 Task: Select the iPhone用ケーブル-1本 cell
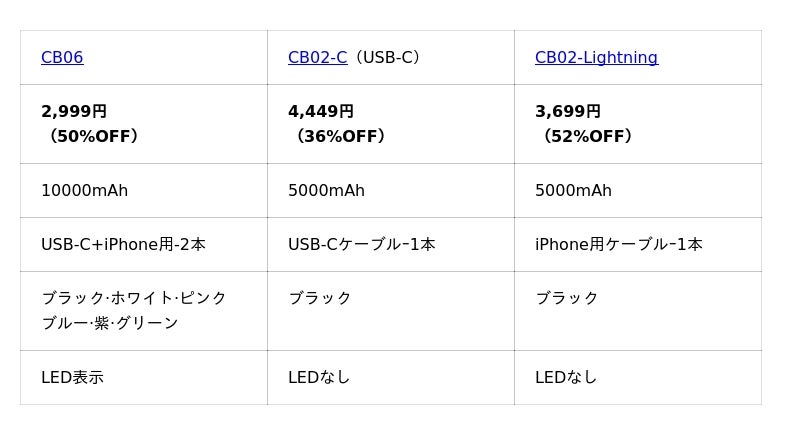pos(618,245)
